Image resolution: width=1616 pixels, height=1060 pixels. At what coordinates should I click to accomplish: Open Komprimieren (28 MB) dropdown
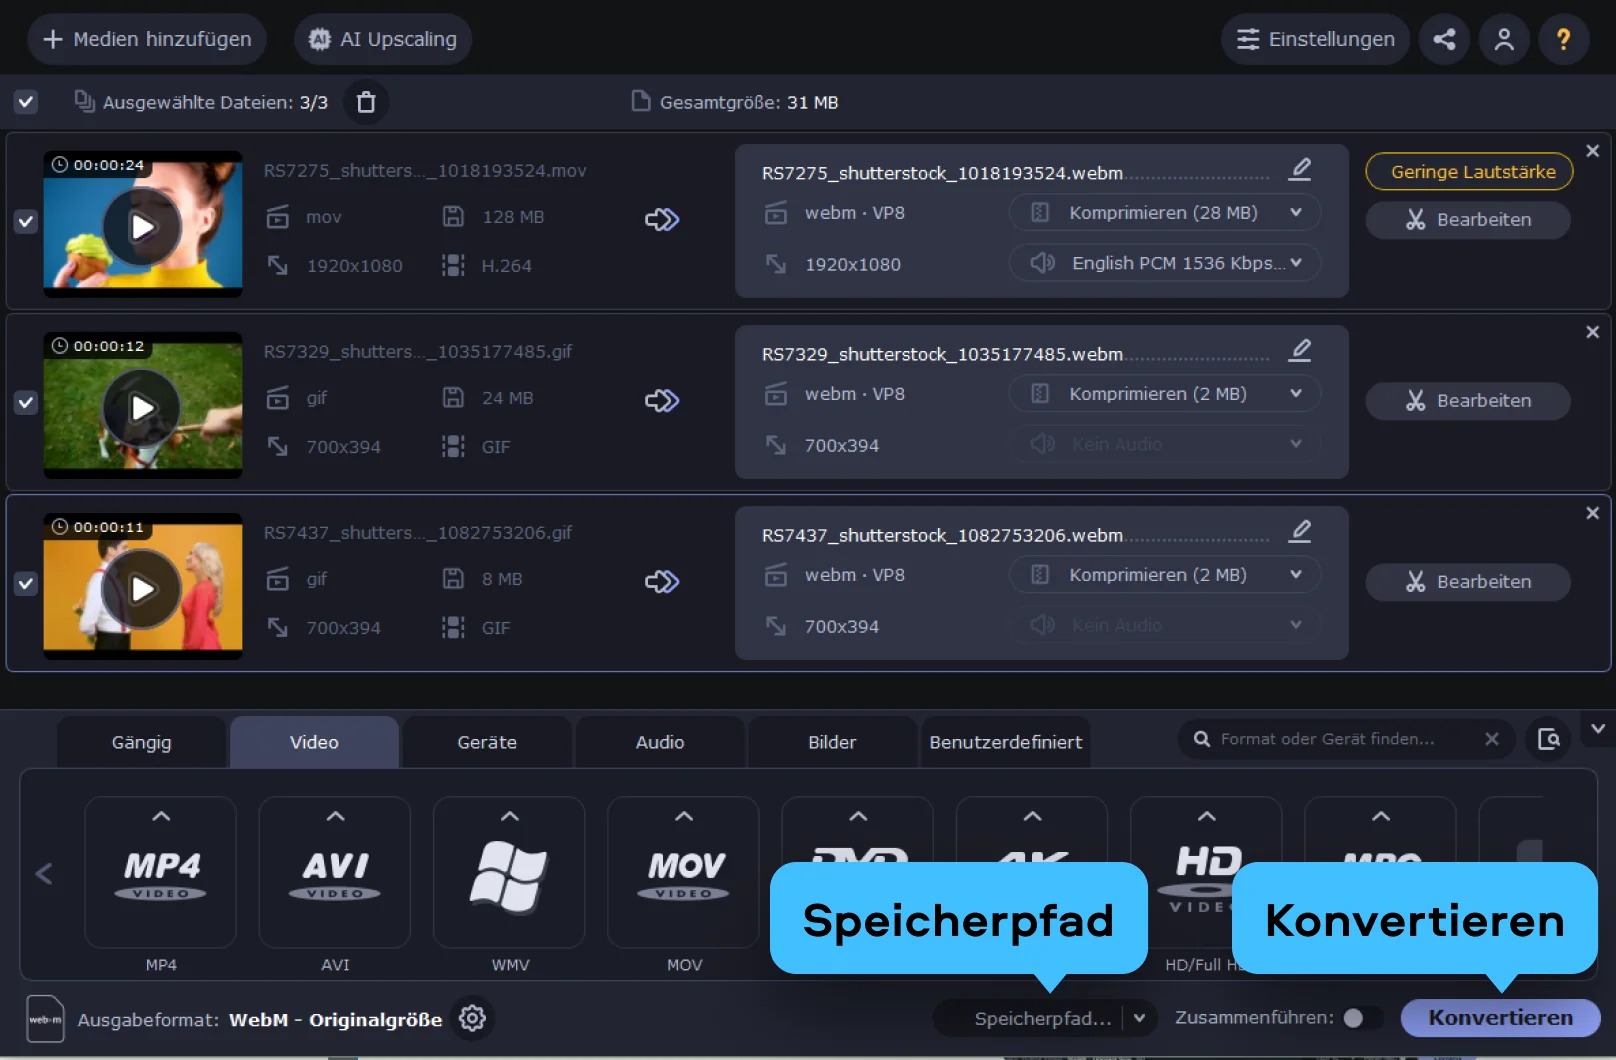(x=1164, y=213)
